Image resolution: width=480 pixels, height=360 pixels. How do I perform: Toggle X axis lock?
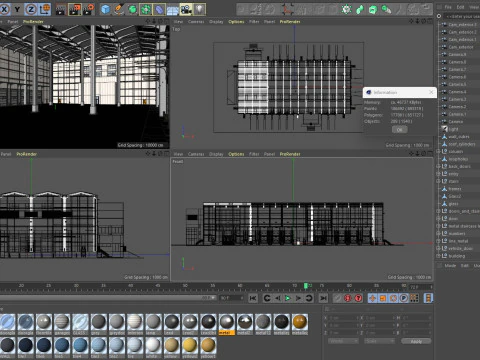pos(5,9)
